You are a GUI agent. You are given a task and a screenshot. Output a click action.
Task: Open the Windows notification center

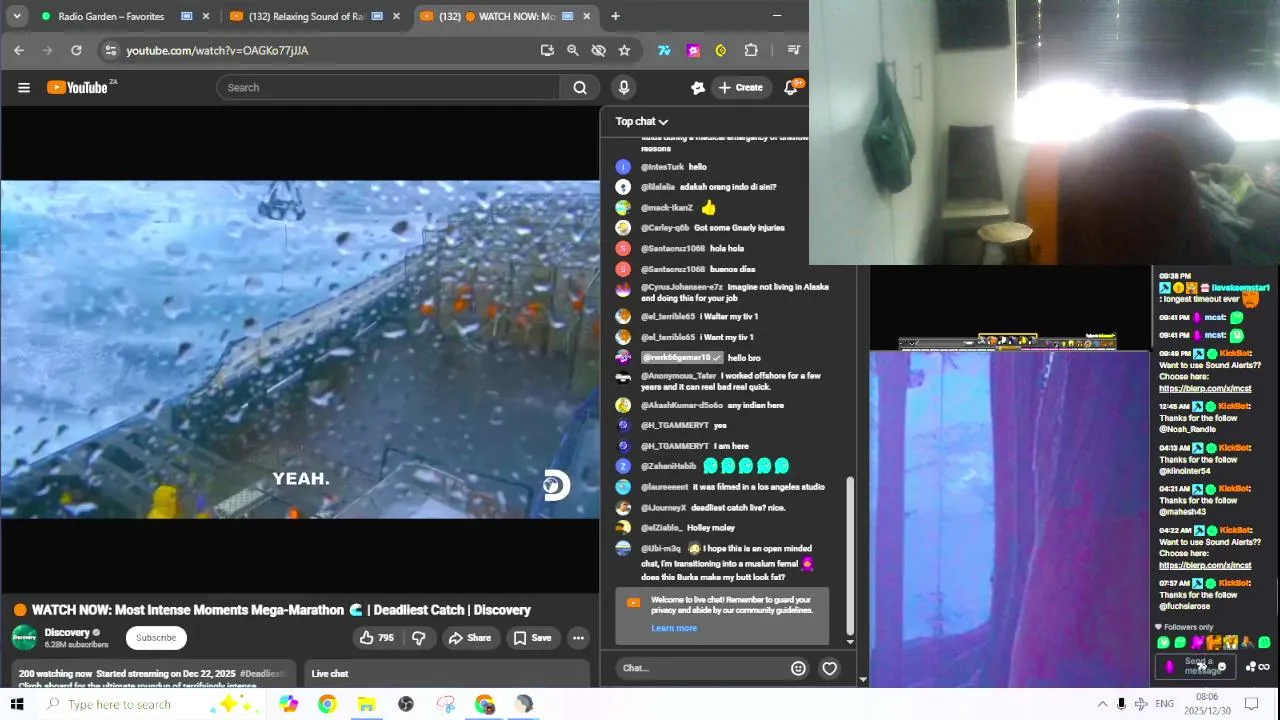[x=1250, y=704]
